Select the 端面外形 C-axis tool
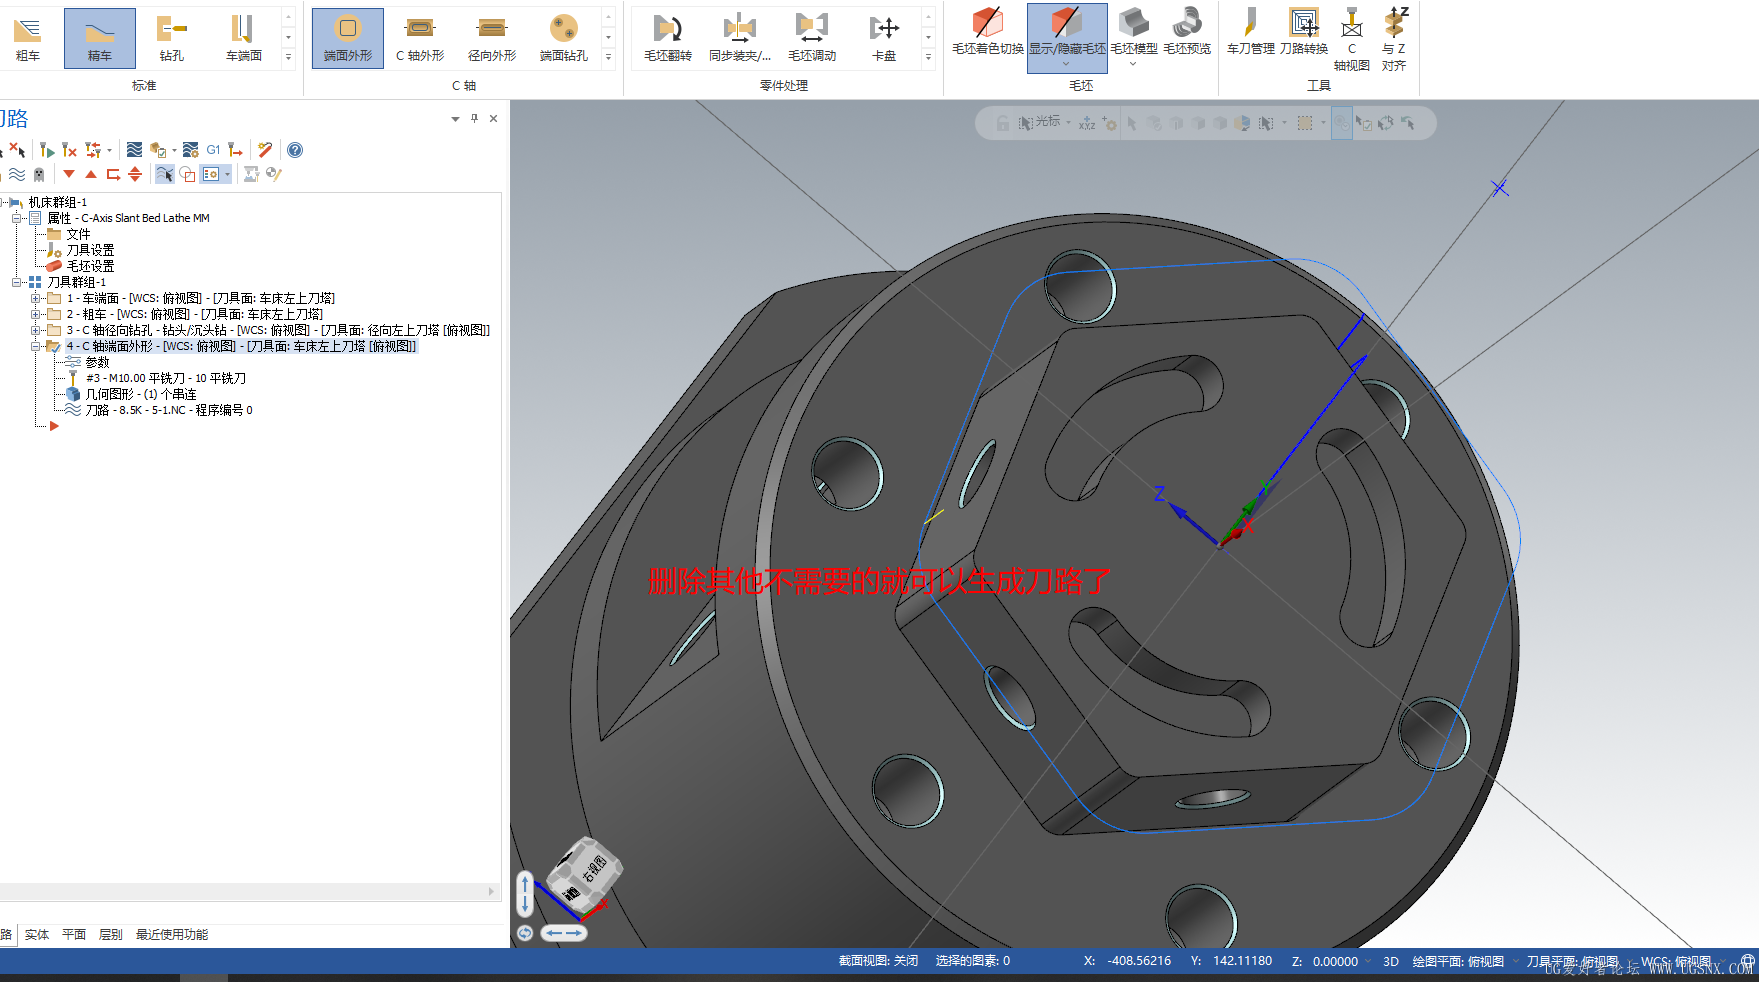This screenshot has width=1759, height=982. coord(348,38)
